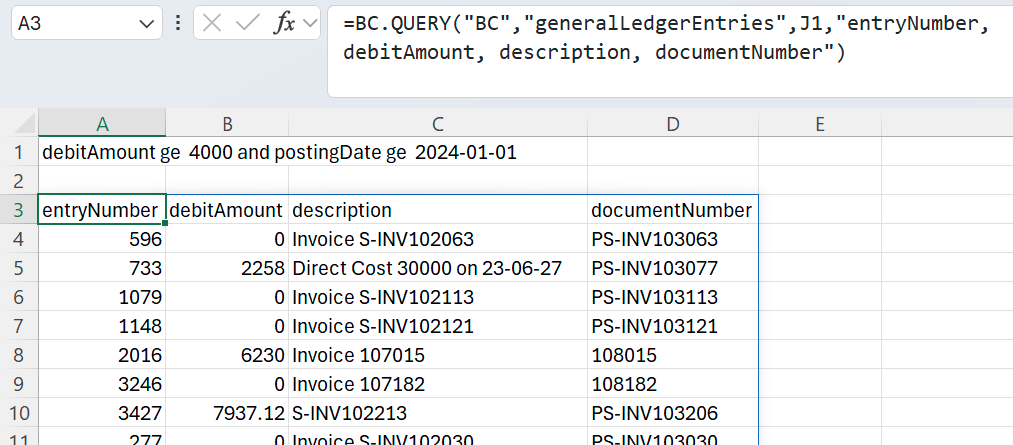Click the Enter checkmark in formula bar
The image size is (1013, 445).
pos(246,24)
